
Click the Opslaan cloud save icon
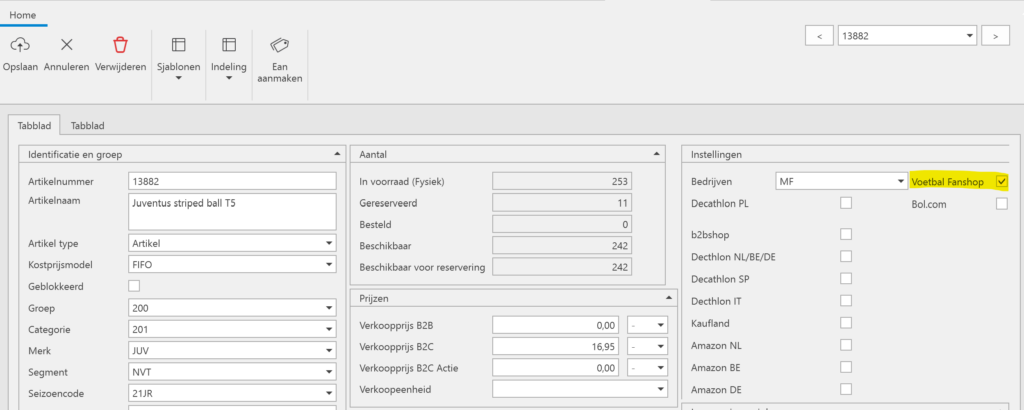click(x=21, y=45)
